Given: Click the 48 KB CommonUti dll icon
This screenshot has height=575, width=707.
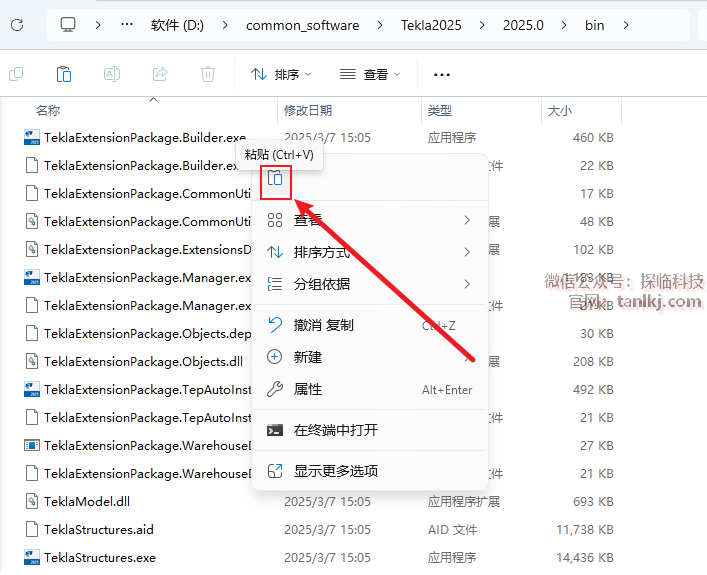Looking at the screenshot, I should [x=32, y=221].
